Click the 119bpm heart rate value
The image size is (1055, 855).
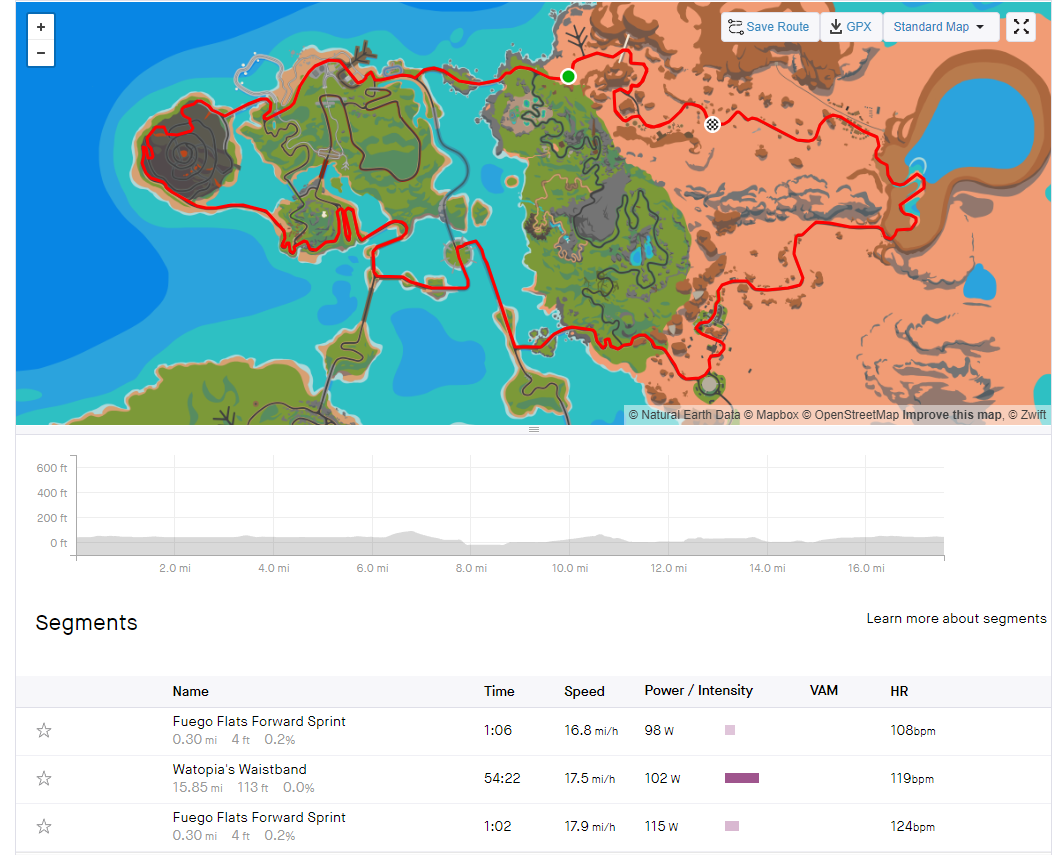(912, 778)
